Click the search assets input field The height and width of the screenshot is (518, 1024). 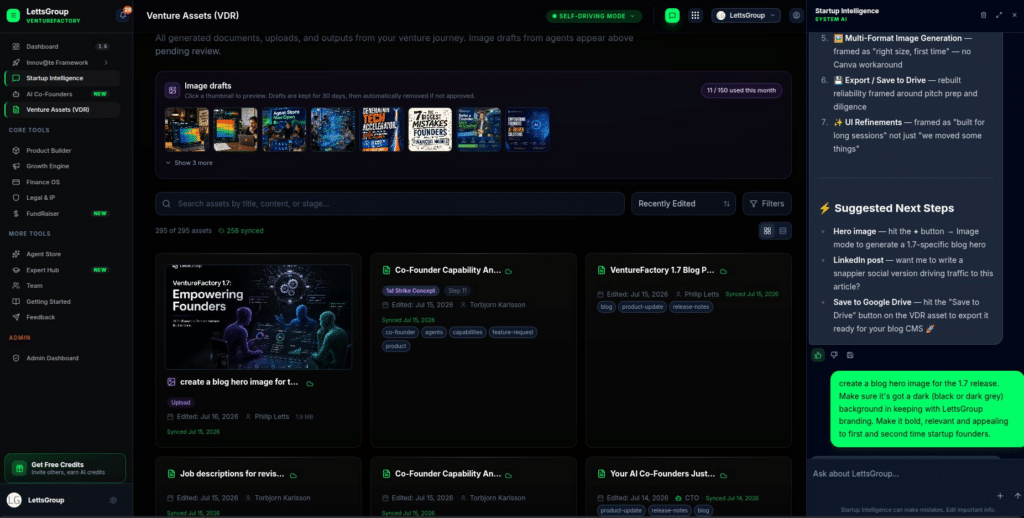[x=390, y=204]
